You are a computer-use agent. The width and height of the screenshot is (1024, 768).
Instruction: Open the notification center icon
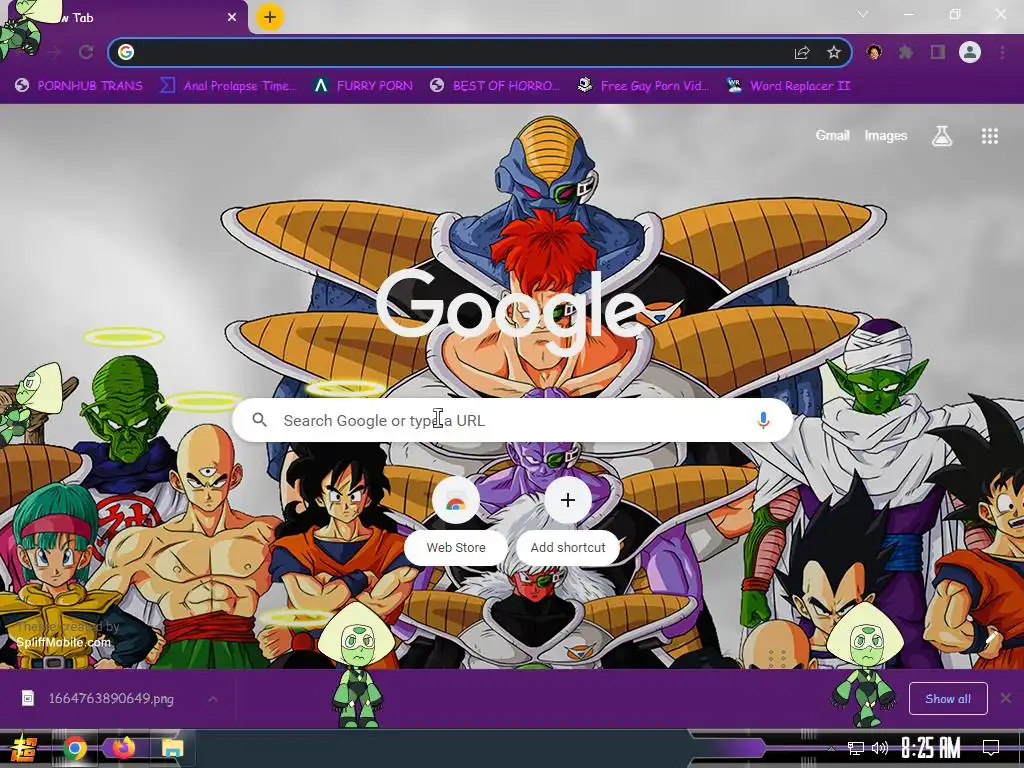[991, 748]
